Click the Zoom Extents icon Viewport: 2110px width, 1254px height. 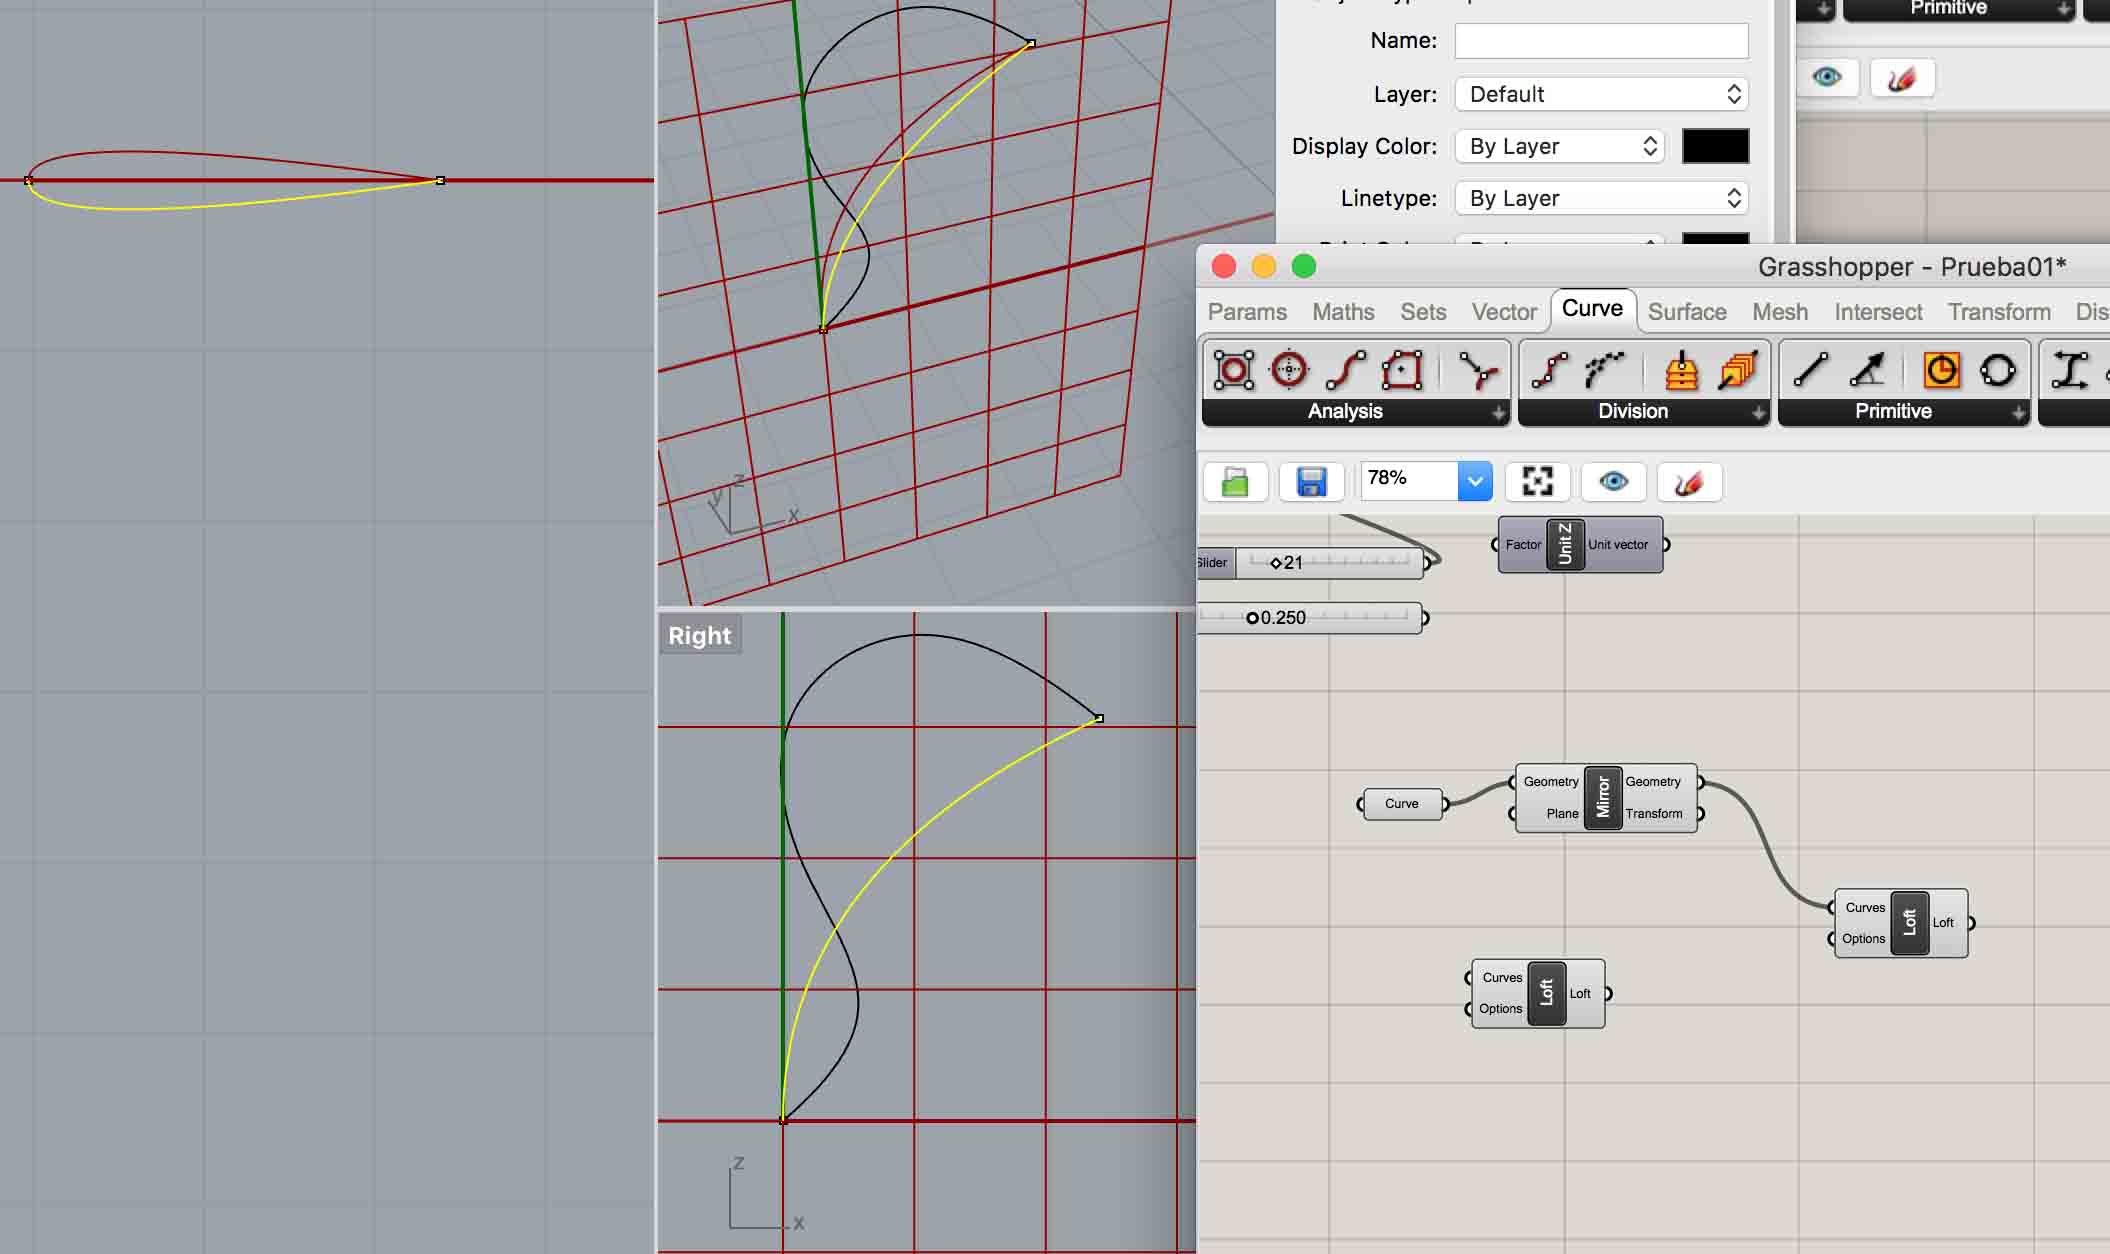[1537, 482]
